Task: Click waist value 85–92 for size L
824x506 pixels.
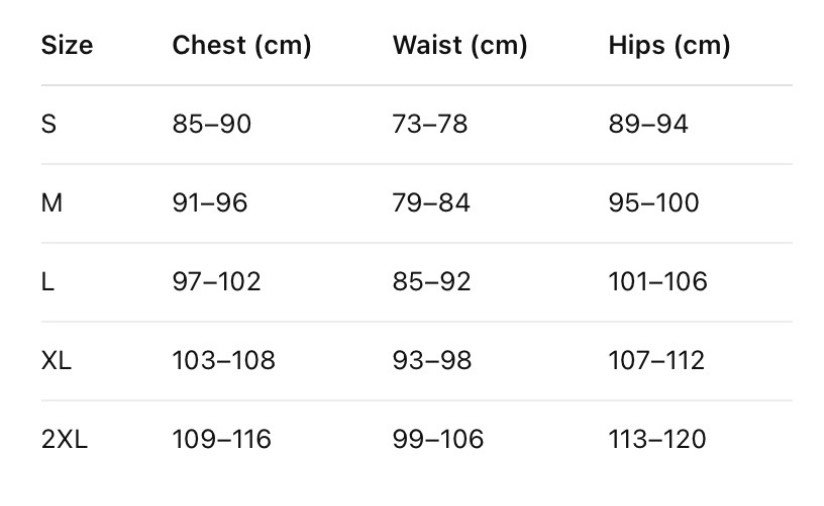Action: point(431,283)
